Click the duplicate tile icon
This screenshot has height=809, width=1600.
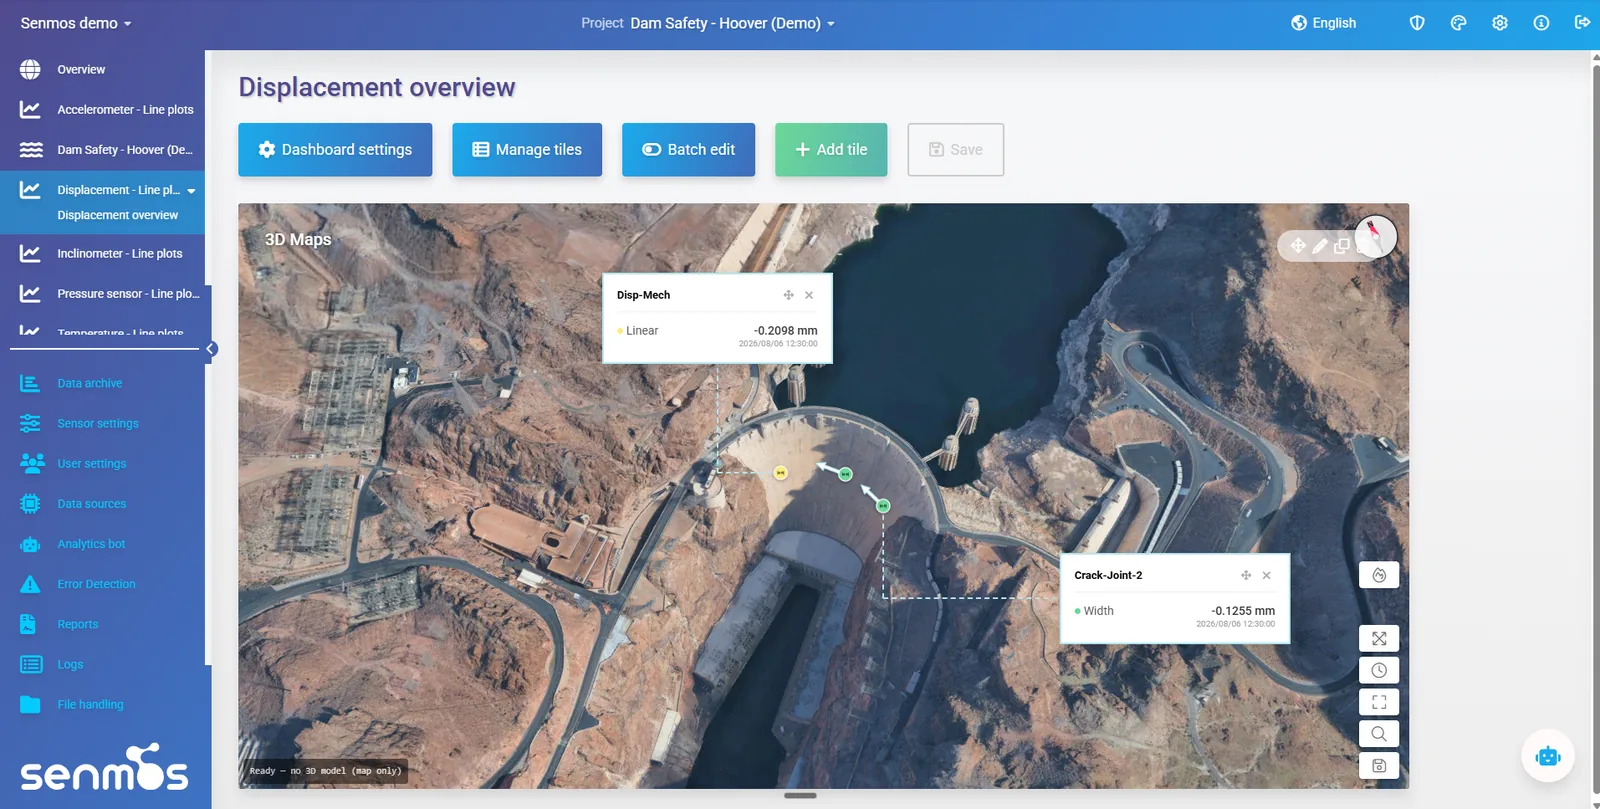pyautogui.click(x=1342, y=245)
